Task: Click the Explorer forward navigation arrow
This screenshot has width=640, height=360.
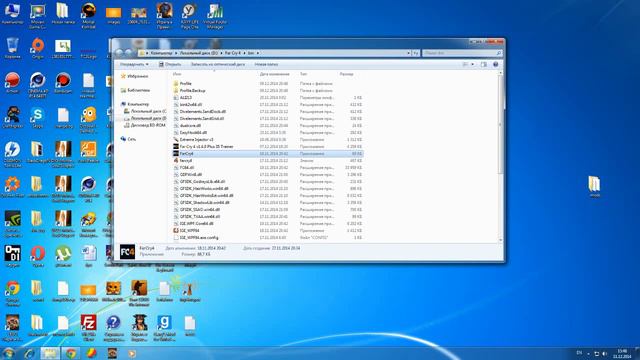Action: coord(129,53)
